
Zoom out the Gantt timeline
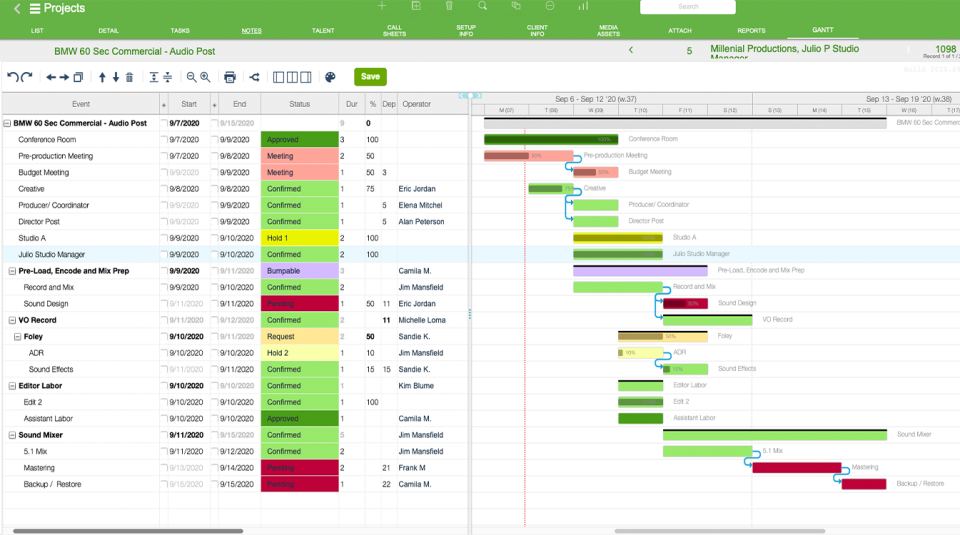(192, 77)
